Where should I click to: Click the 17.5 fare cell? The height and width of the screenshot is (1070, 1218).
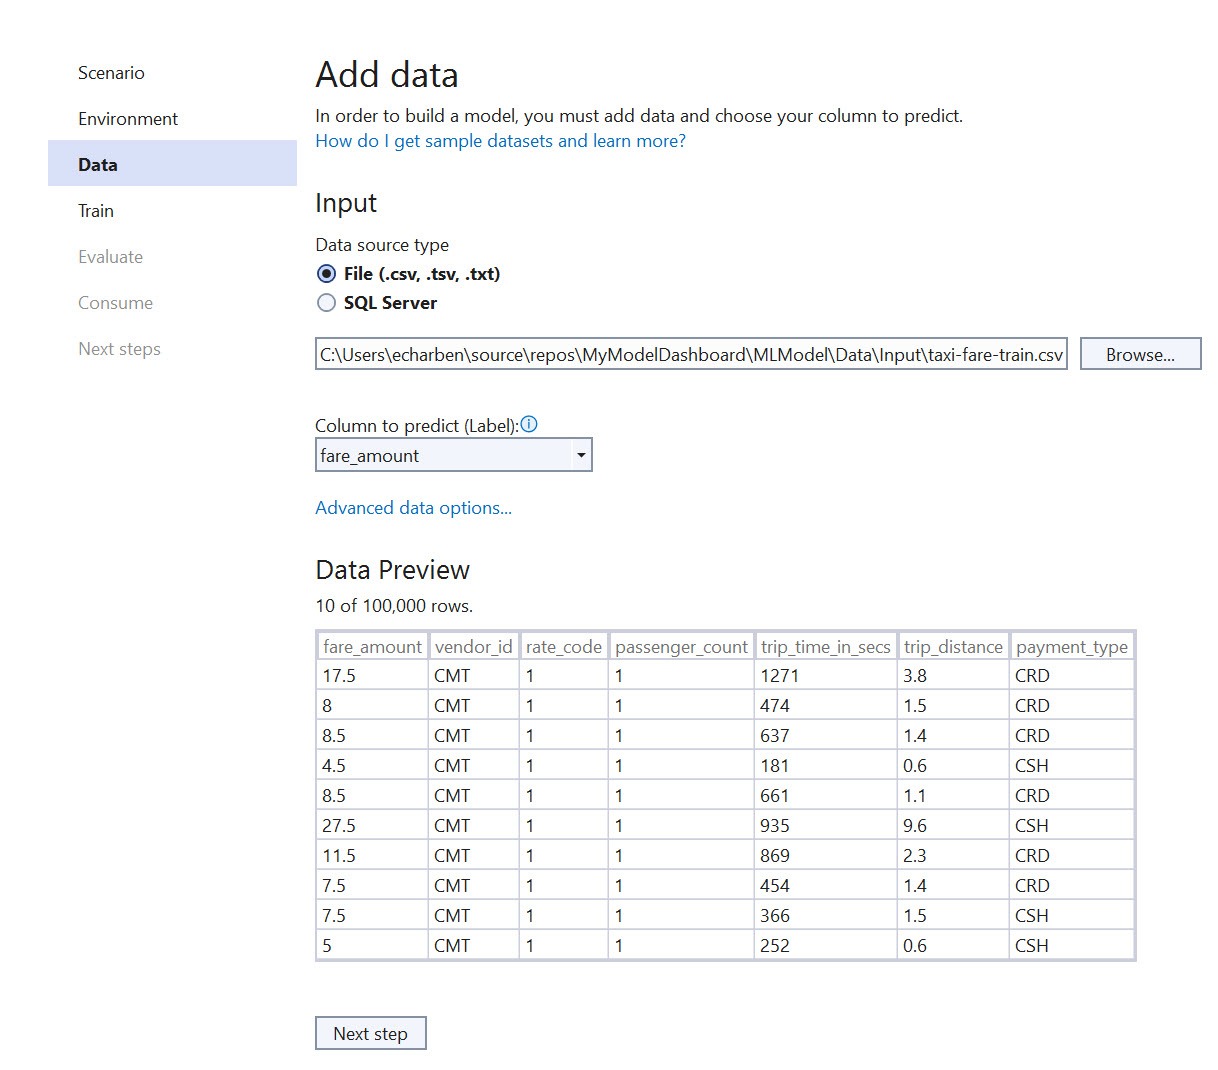[x=372, y=676]
